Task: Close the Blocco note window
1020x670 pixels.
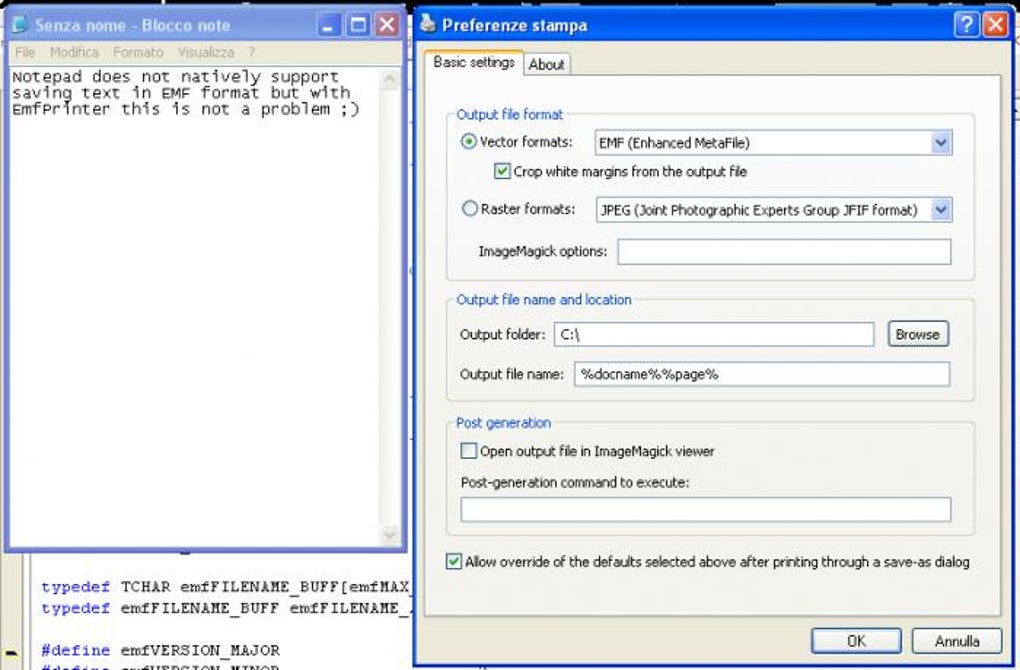Action: pos(387,25)
